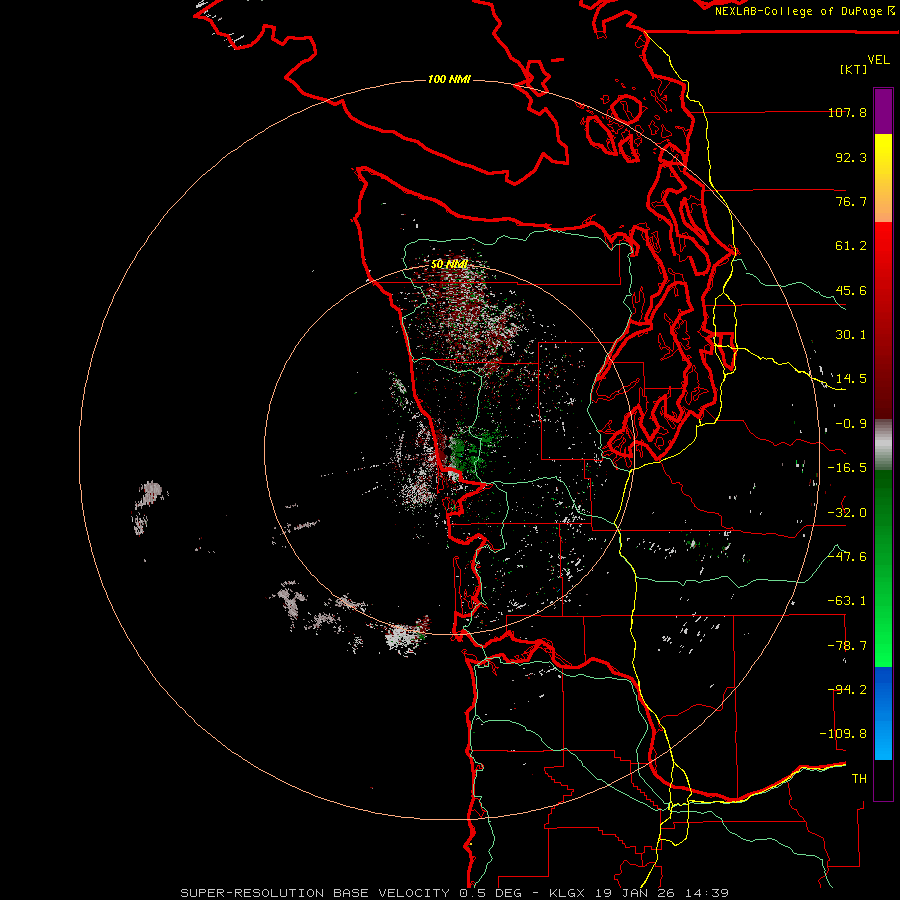Click the 76.7 legend value
This screenshot has height=900, width=900.
[x=851, y=201]
